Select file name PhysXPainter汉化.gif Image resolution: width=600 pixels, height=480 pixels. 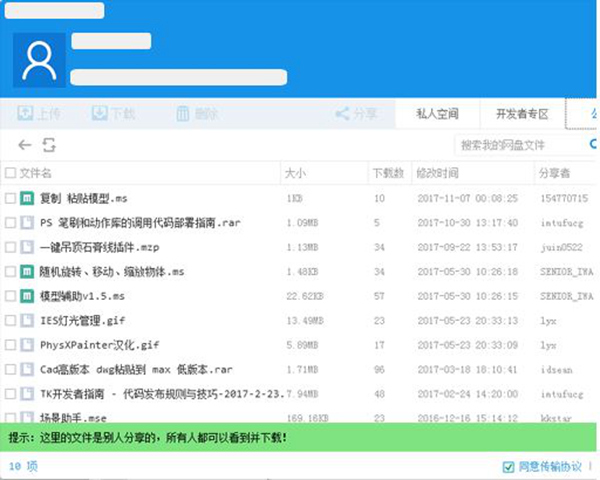pos(99,345)
